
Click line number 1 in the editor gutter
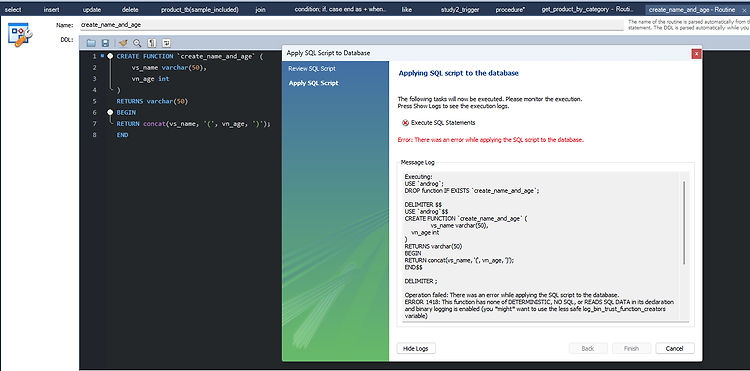pyautogui.click(x=95, y=56)
